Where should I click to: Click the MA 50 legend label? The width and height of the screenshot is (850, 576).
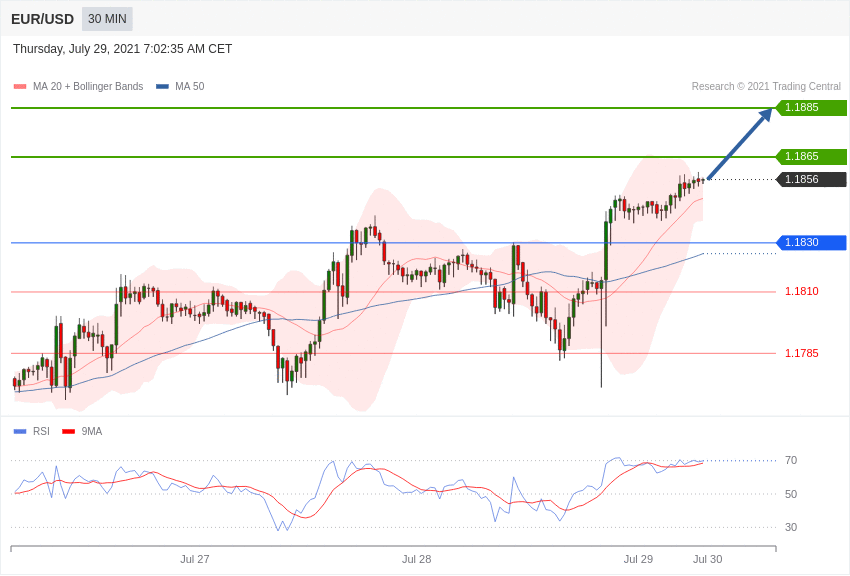click(190, 86)
